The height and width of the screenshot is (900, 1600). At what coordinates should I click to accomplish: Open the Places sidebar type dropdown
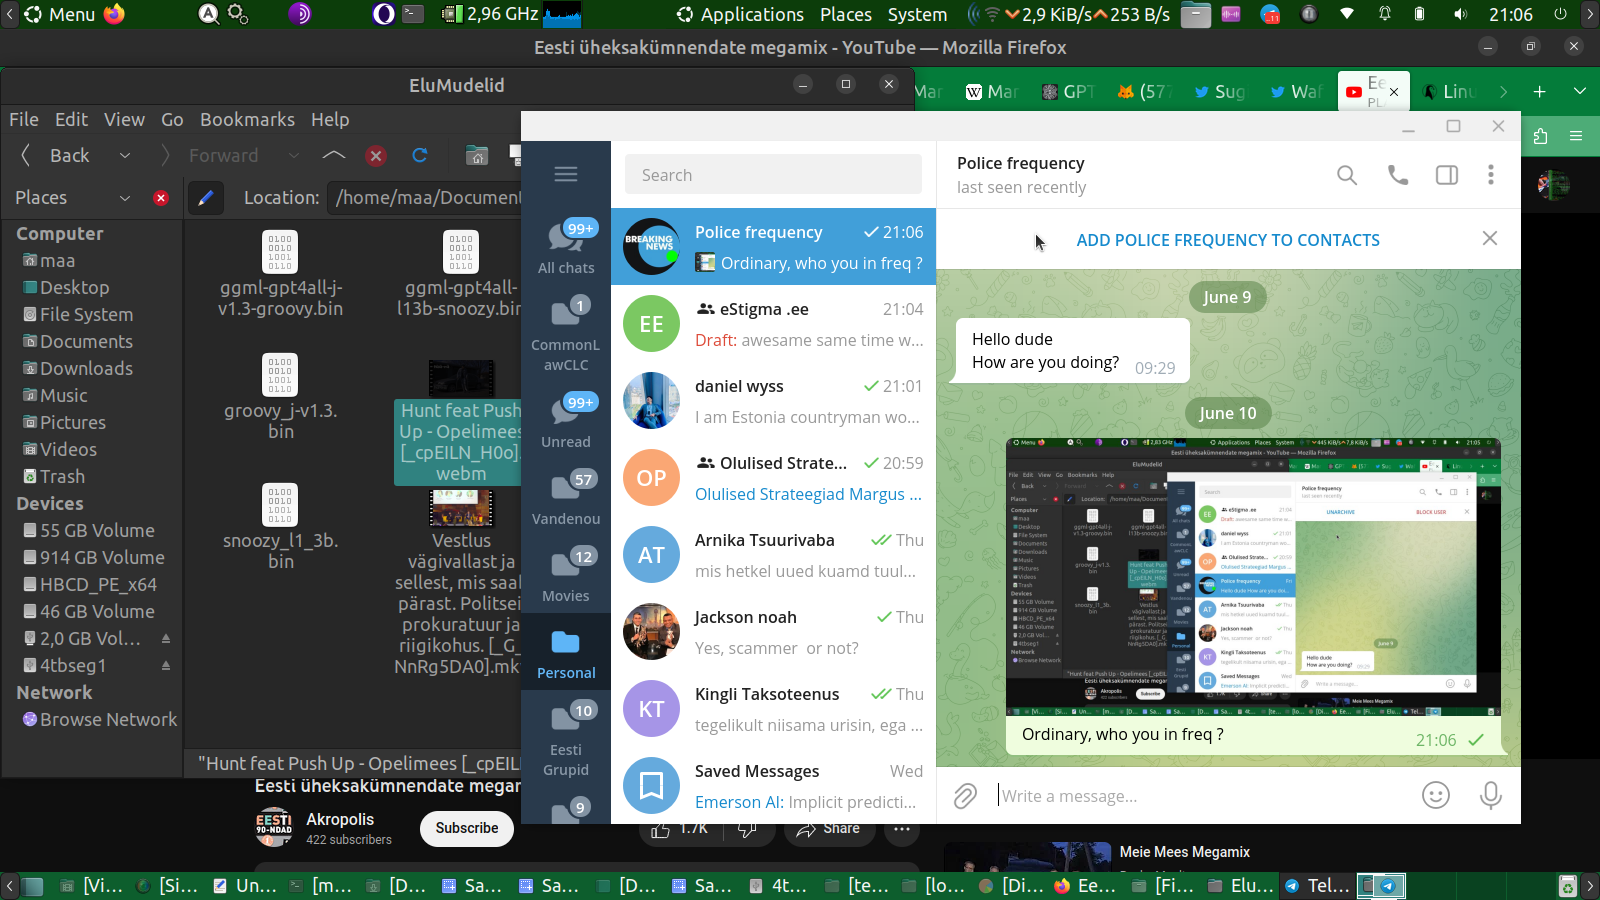(73, 197)
